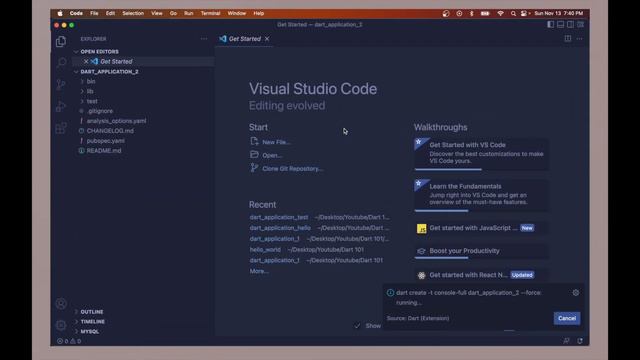
Task: Open Source Control view in activity bar
Action: pos(61,84)
